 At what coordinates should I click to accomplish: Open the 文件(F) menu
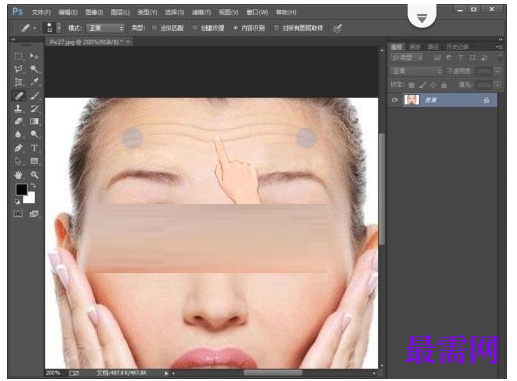click(x=41, y=12)
